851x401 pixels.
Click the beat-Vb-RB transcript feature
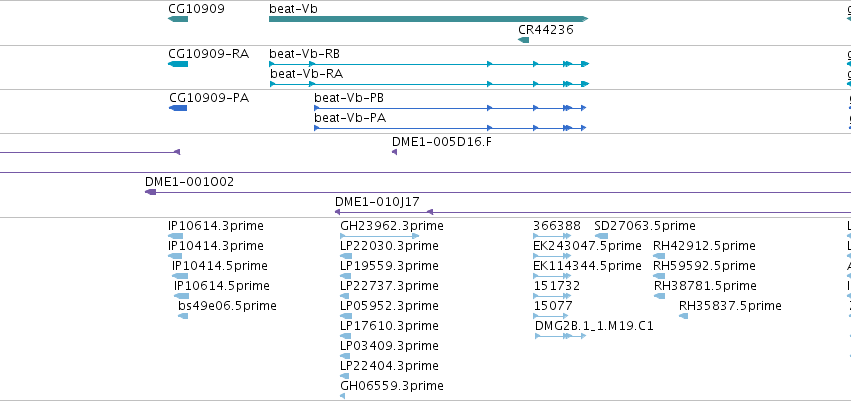pos(429,64)
